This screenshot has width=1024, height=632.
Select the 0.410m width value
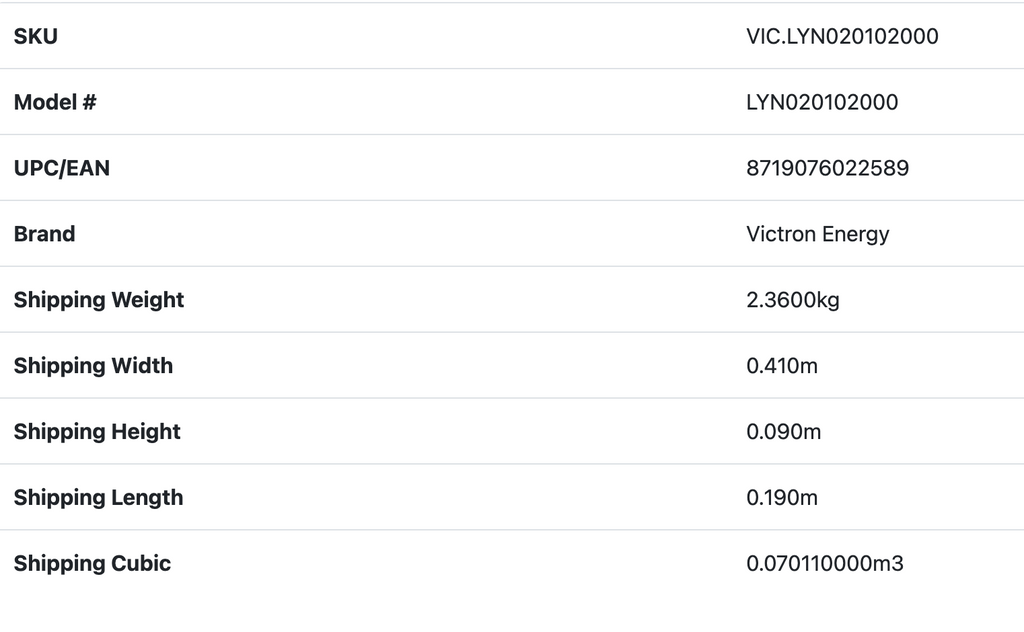tap(782, 366)
